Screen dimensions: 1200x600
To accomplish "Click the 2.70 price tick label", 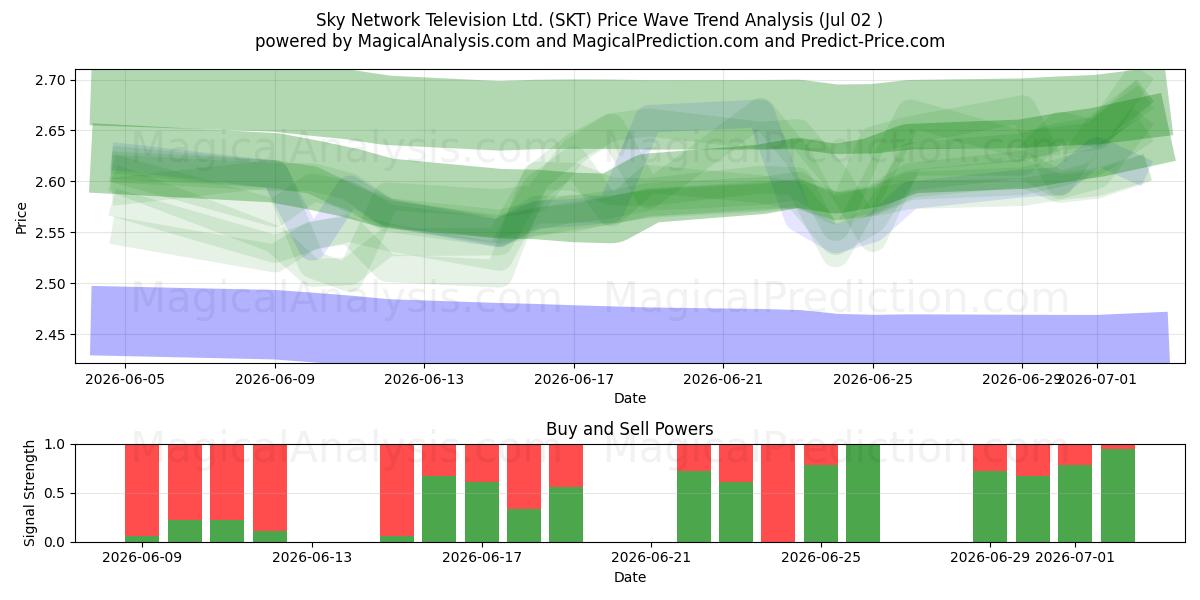I will (50, 80).
